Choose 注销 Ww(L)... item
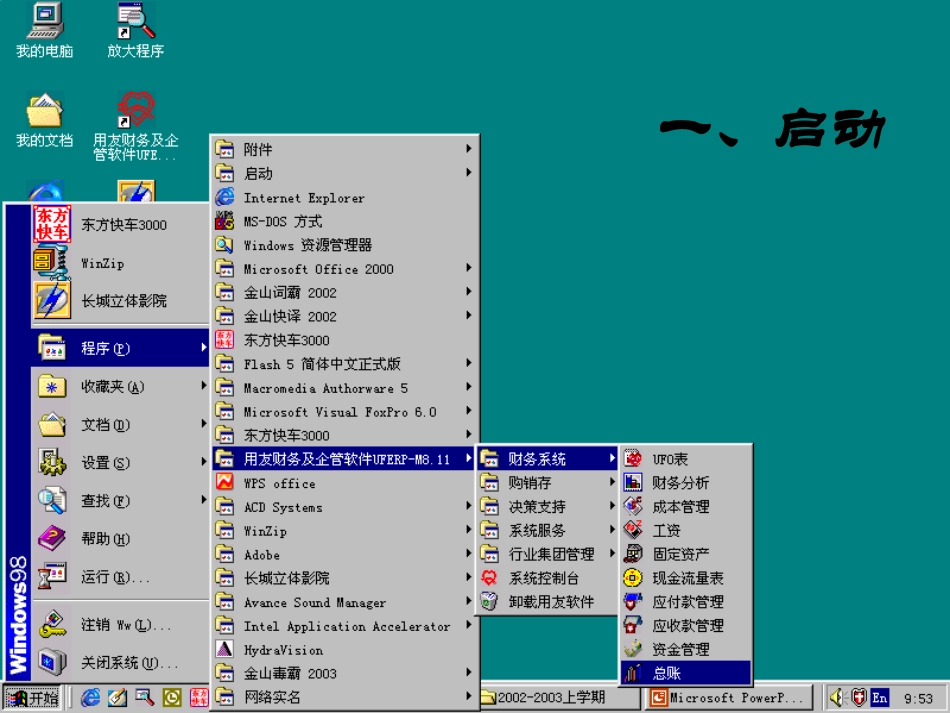950x713 pixels. click(x=120, y=624)
